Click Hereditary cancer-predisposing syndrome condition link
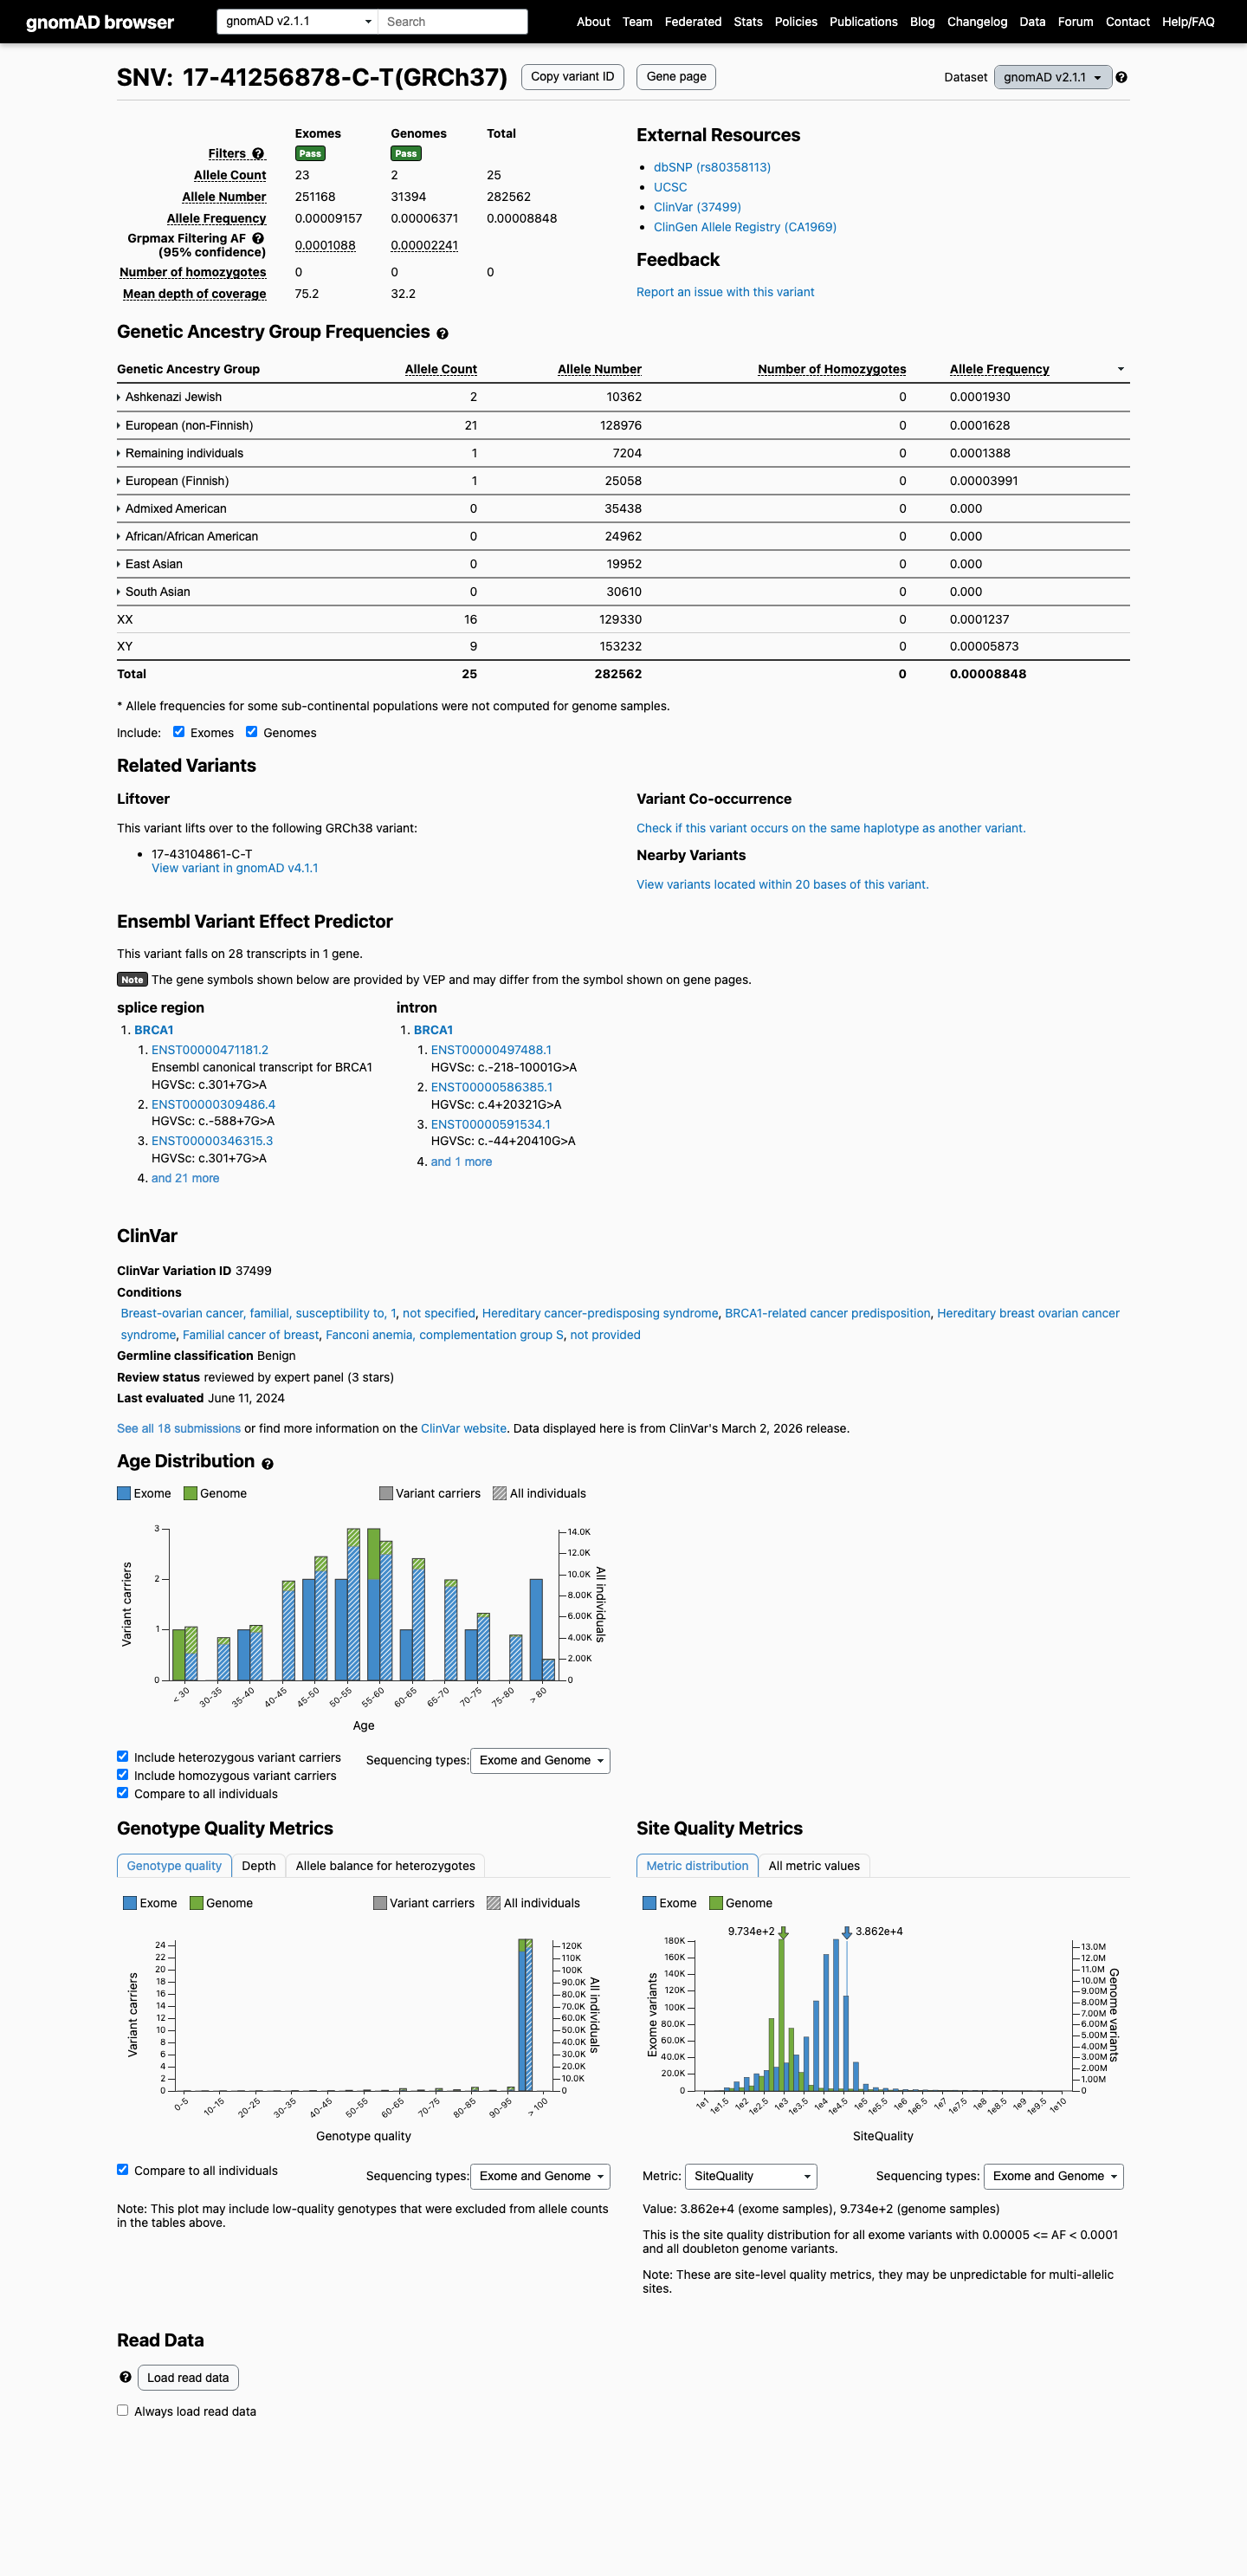This screenshot has width=1247, height=2576. tap(600, 1313)
